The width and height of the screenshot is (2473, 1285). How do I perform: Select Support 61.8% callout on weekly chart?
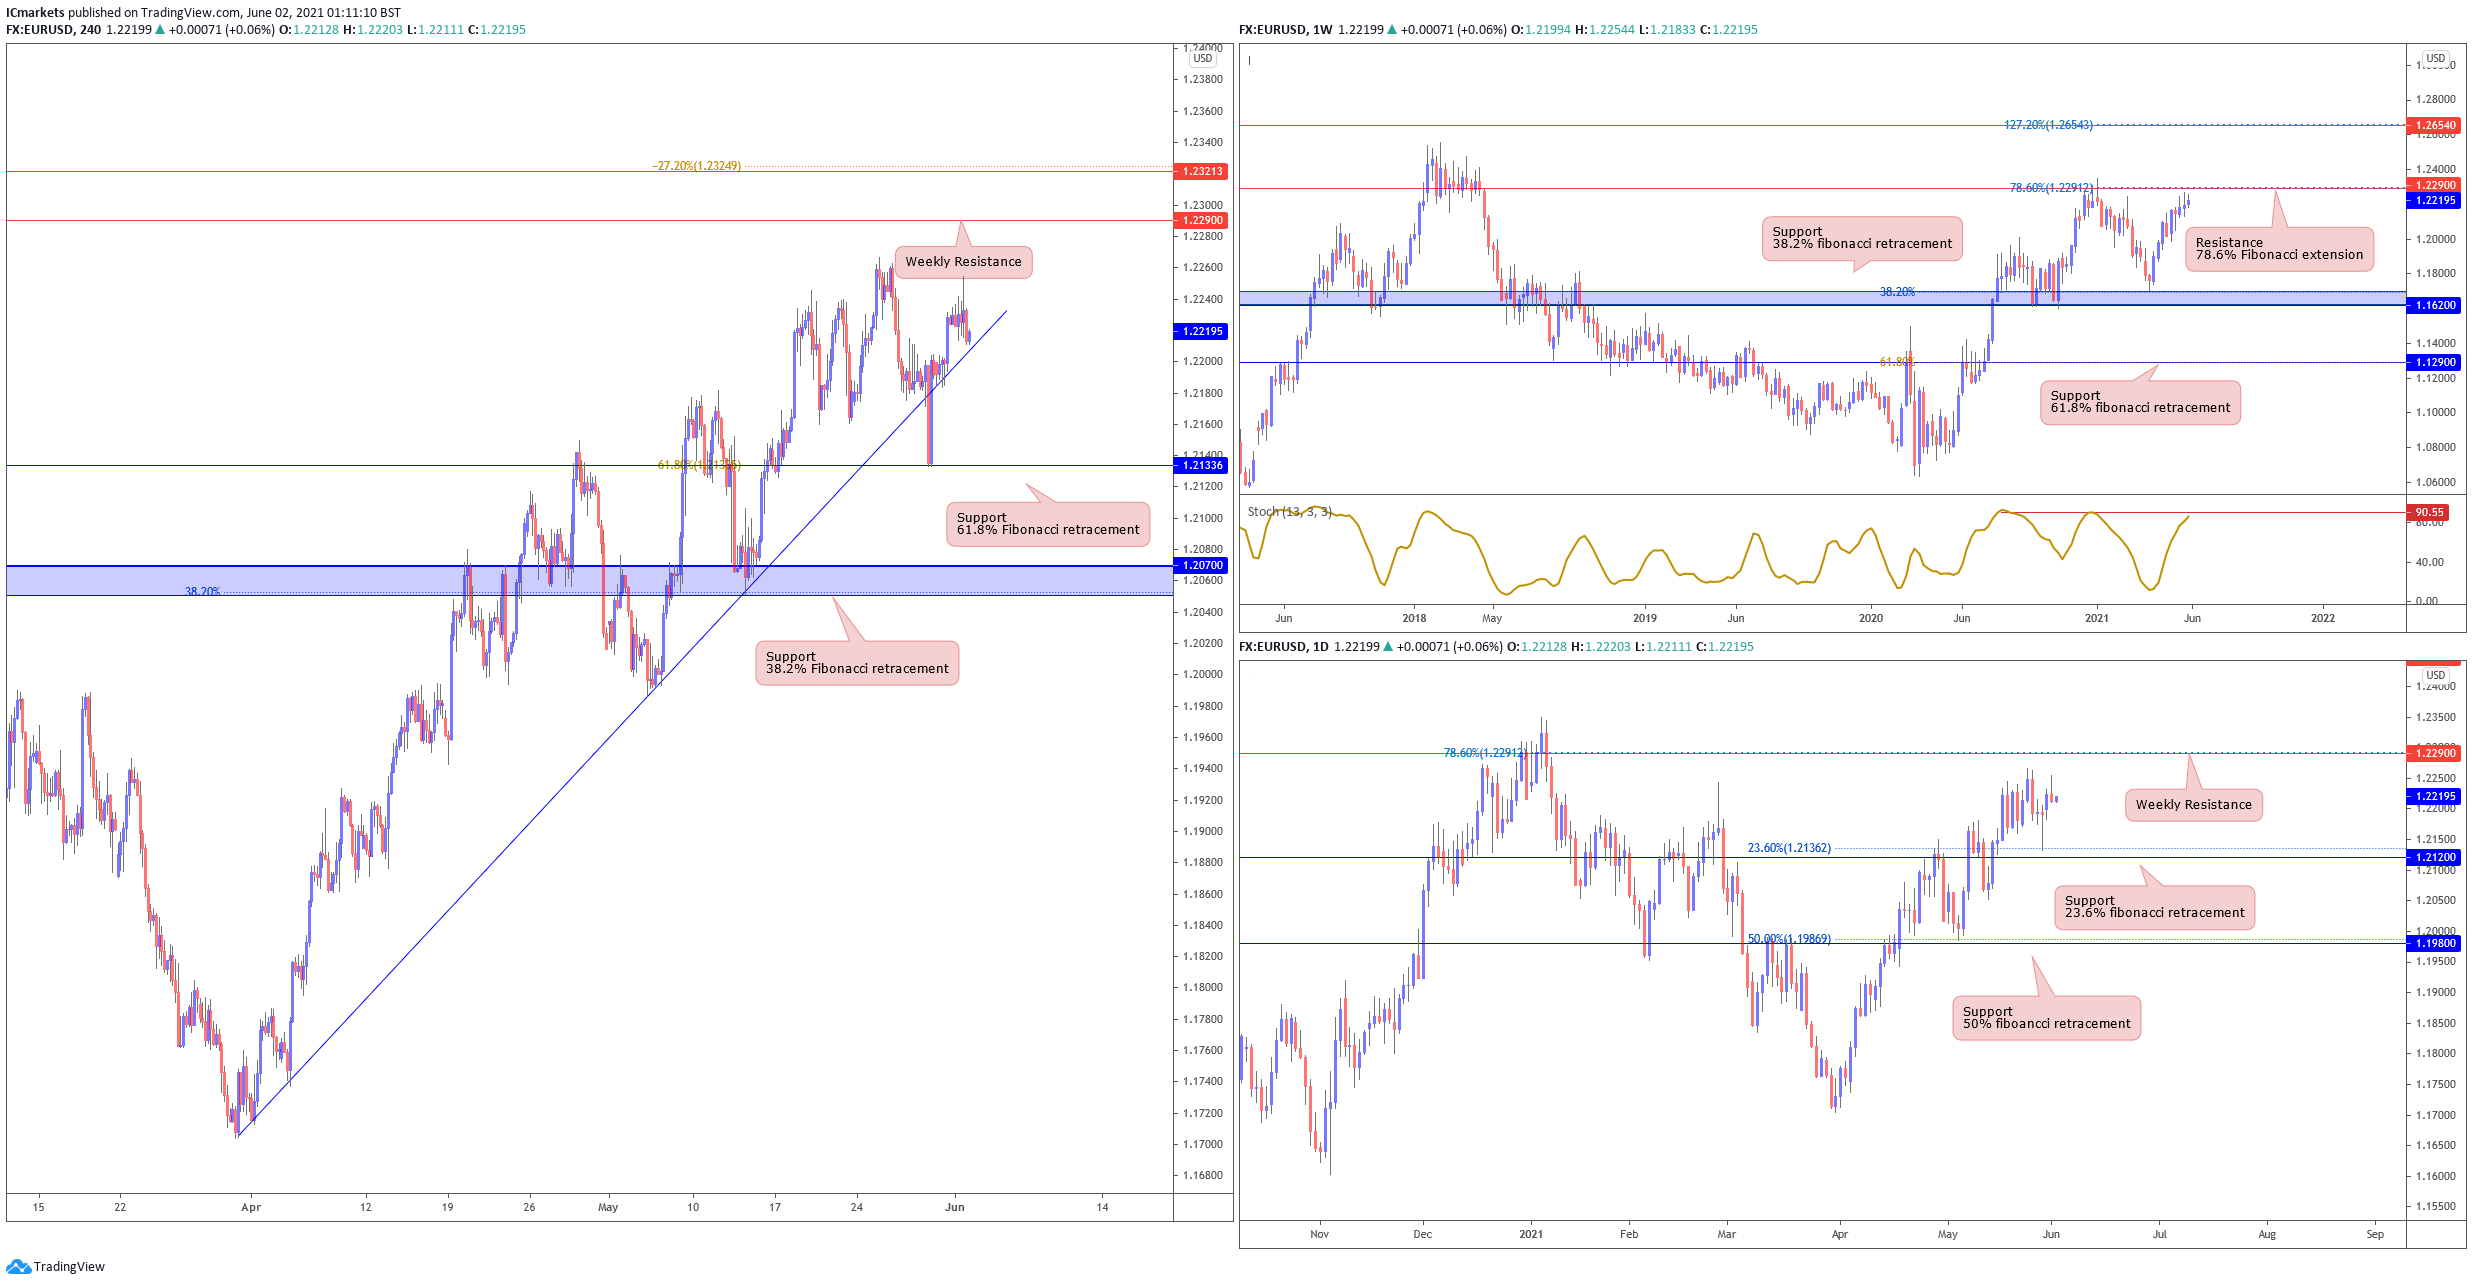(2140, 402)
